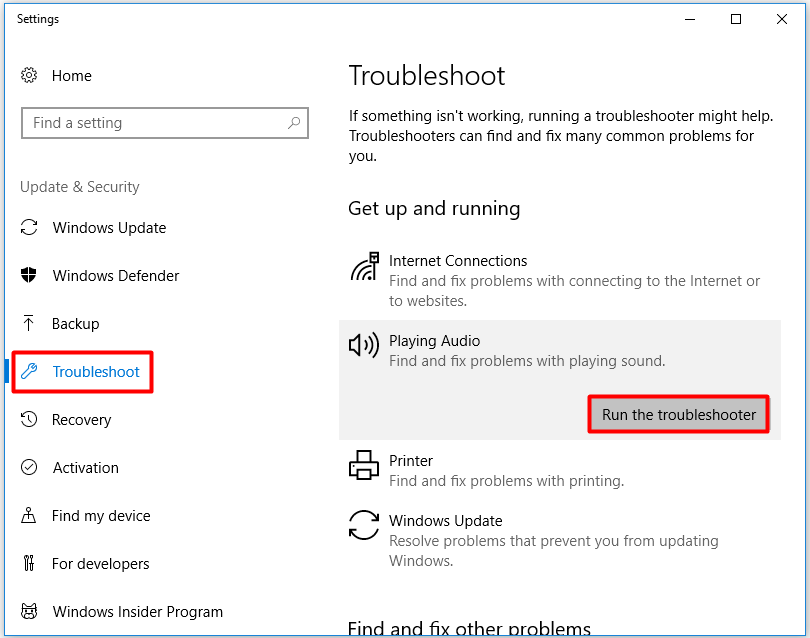Click the search magnifier icon
This screenshot has width=810, height=638.
point(294,123)
